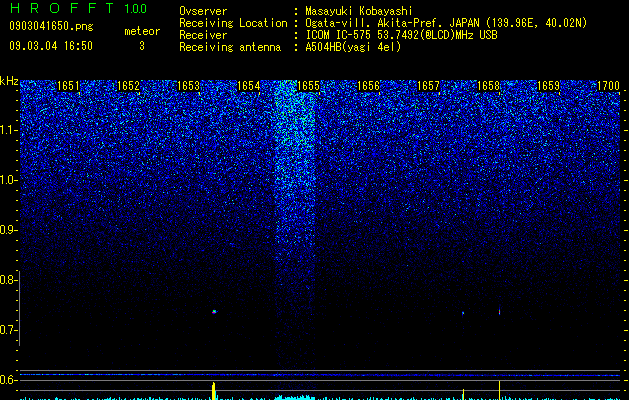Click the 0.7 kHz axis label
The width and height of the screenshot is (629, 400).
point(8,330)
